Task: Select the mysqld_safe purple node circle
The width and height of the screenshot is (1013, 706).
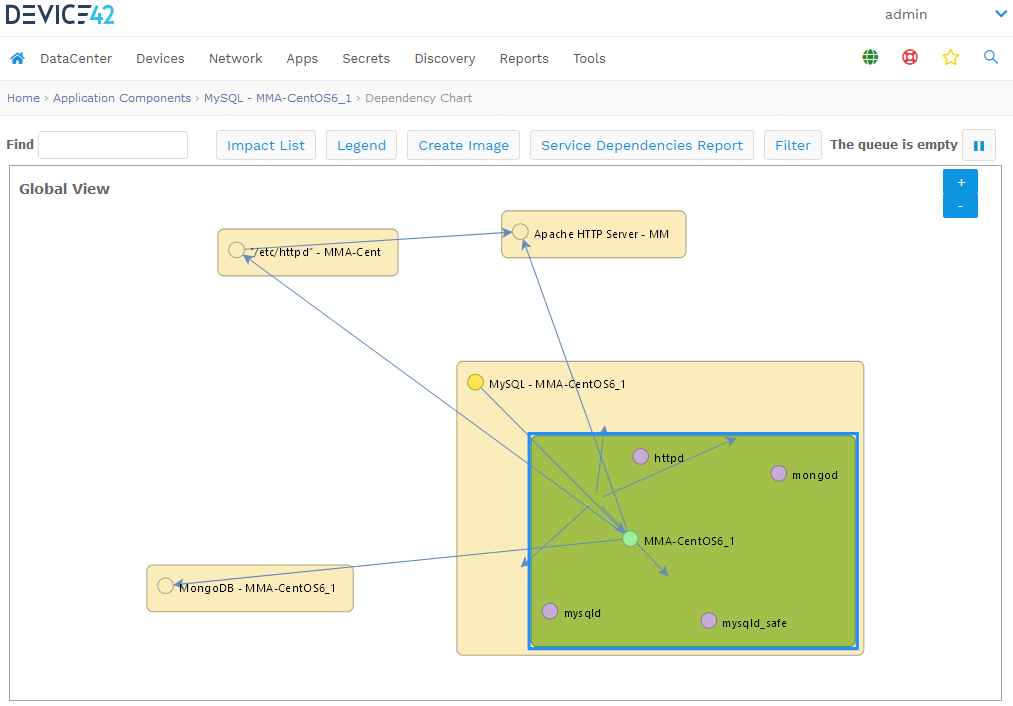Action: [x=709, y=621]
